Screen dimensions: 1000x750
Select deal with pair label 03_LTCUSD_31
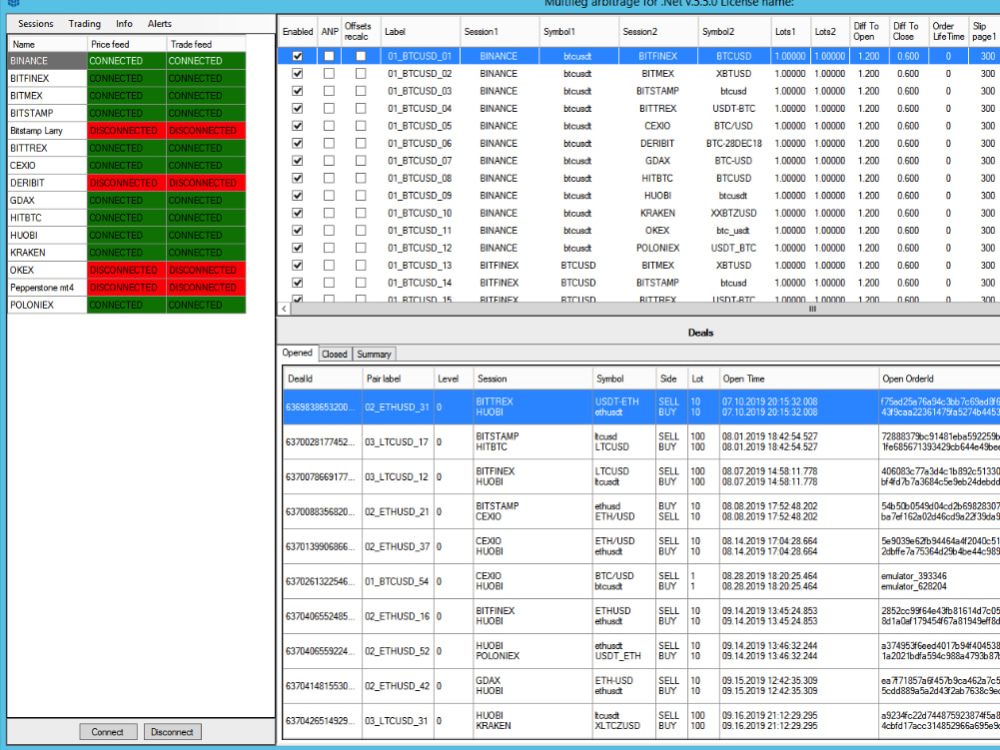pos(397,721)
